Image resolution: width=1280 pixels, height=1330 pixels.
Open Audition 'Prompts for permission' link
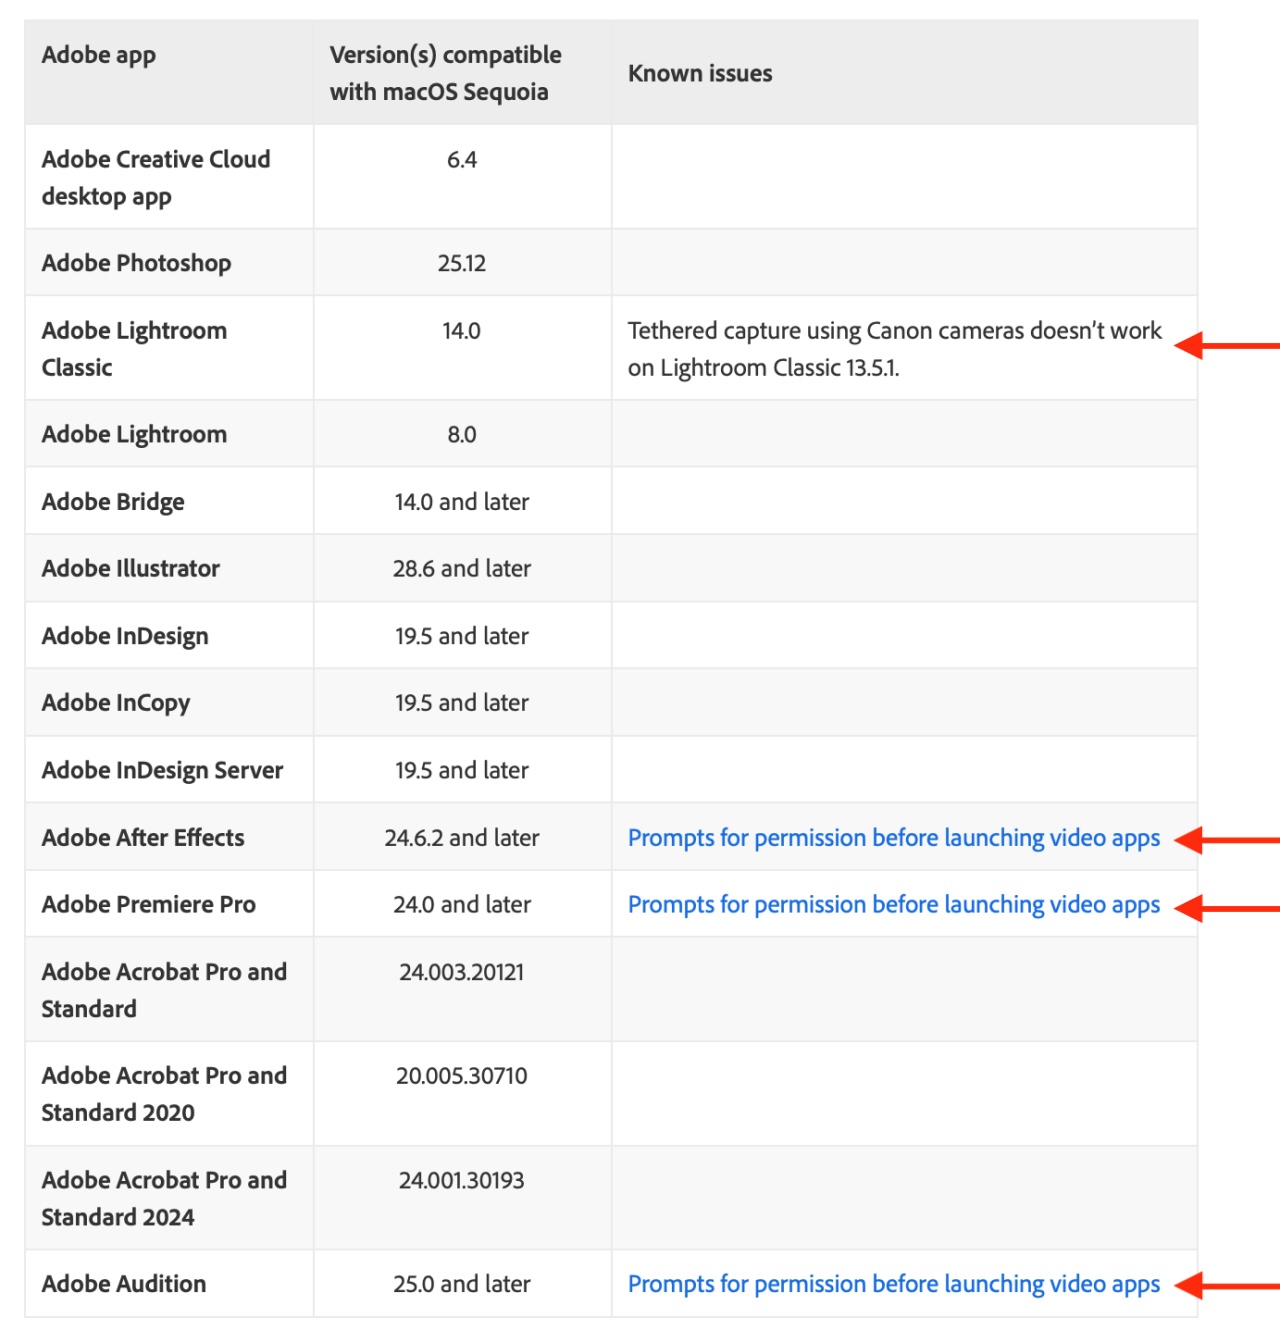[894, 1284]
